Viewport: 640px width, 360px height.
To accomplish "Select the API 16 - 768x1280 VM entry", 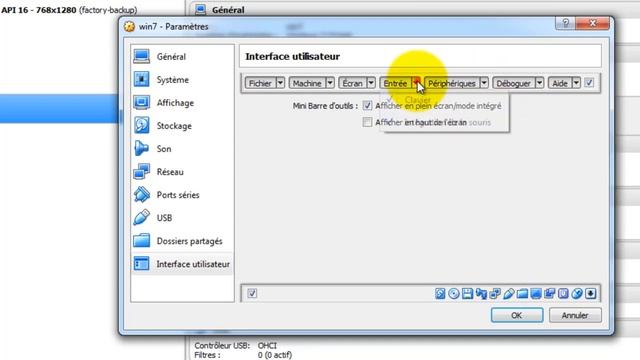I will click(x=69, y=10).
